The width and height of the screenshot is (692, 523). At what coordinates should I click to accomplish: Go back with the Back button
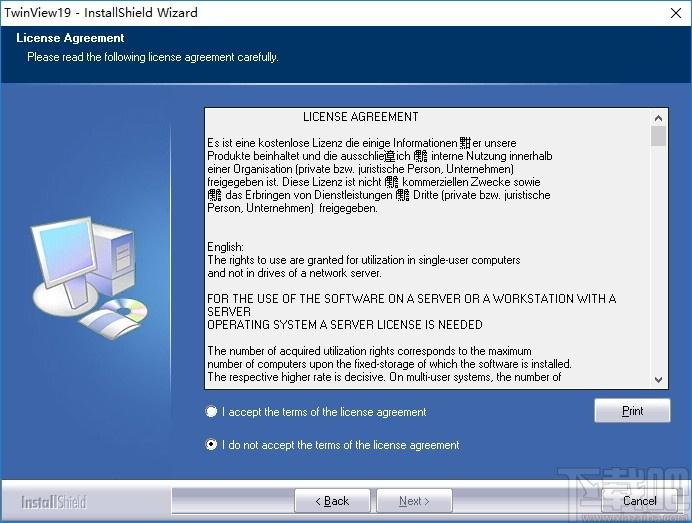click(332, 501)
